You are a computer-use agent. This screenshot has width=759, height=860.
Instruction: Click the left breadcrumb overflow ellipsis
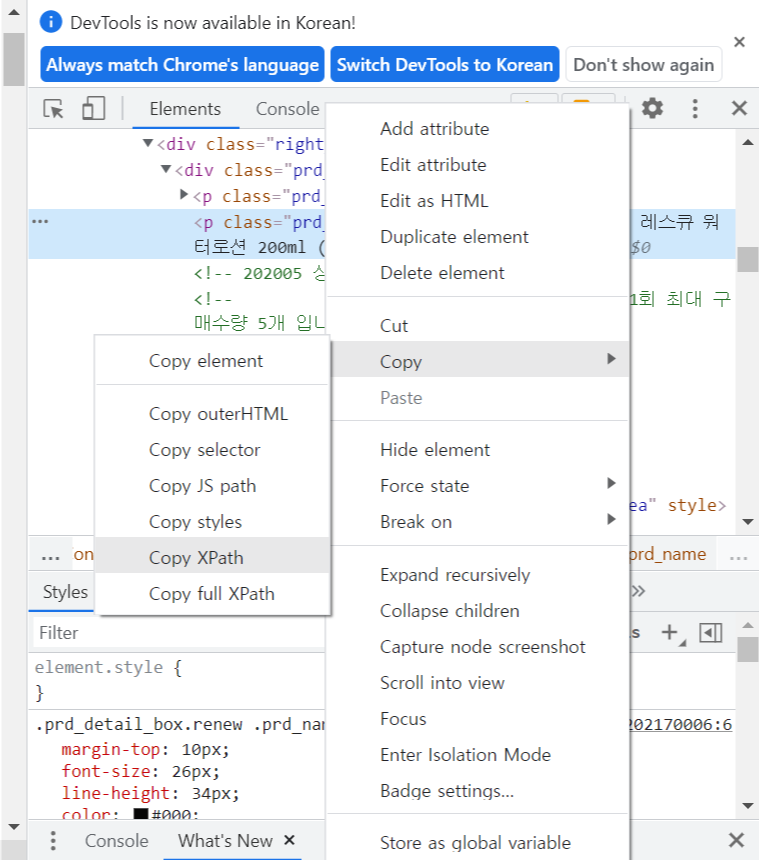[50, 557]
